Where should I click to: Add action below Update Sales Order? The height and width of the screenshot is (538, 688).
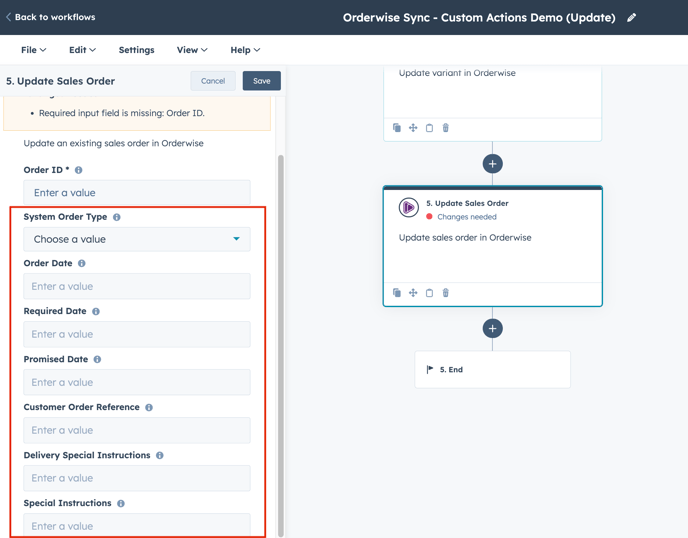[492, 328]
